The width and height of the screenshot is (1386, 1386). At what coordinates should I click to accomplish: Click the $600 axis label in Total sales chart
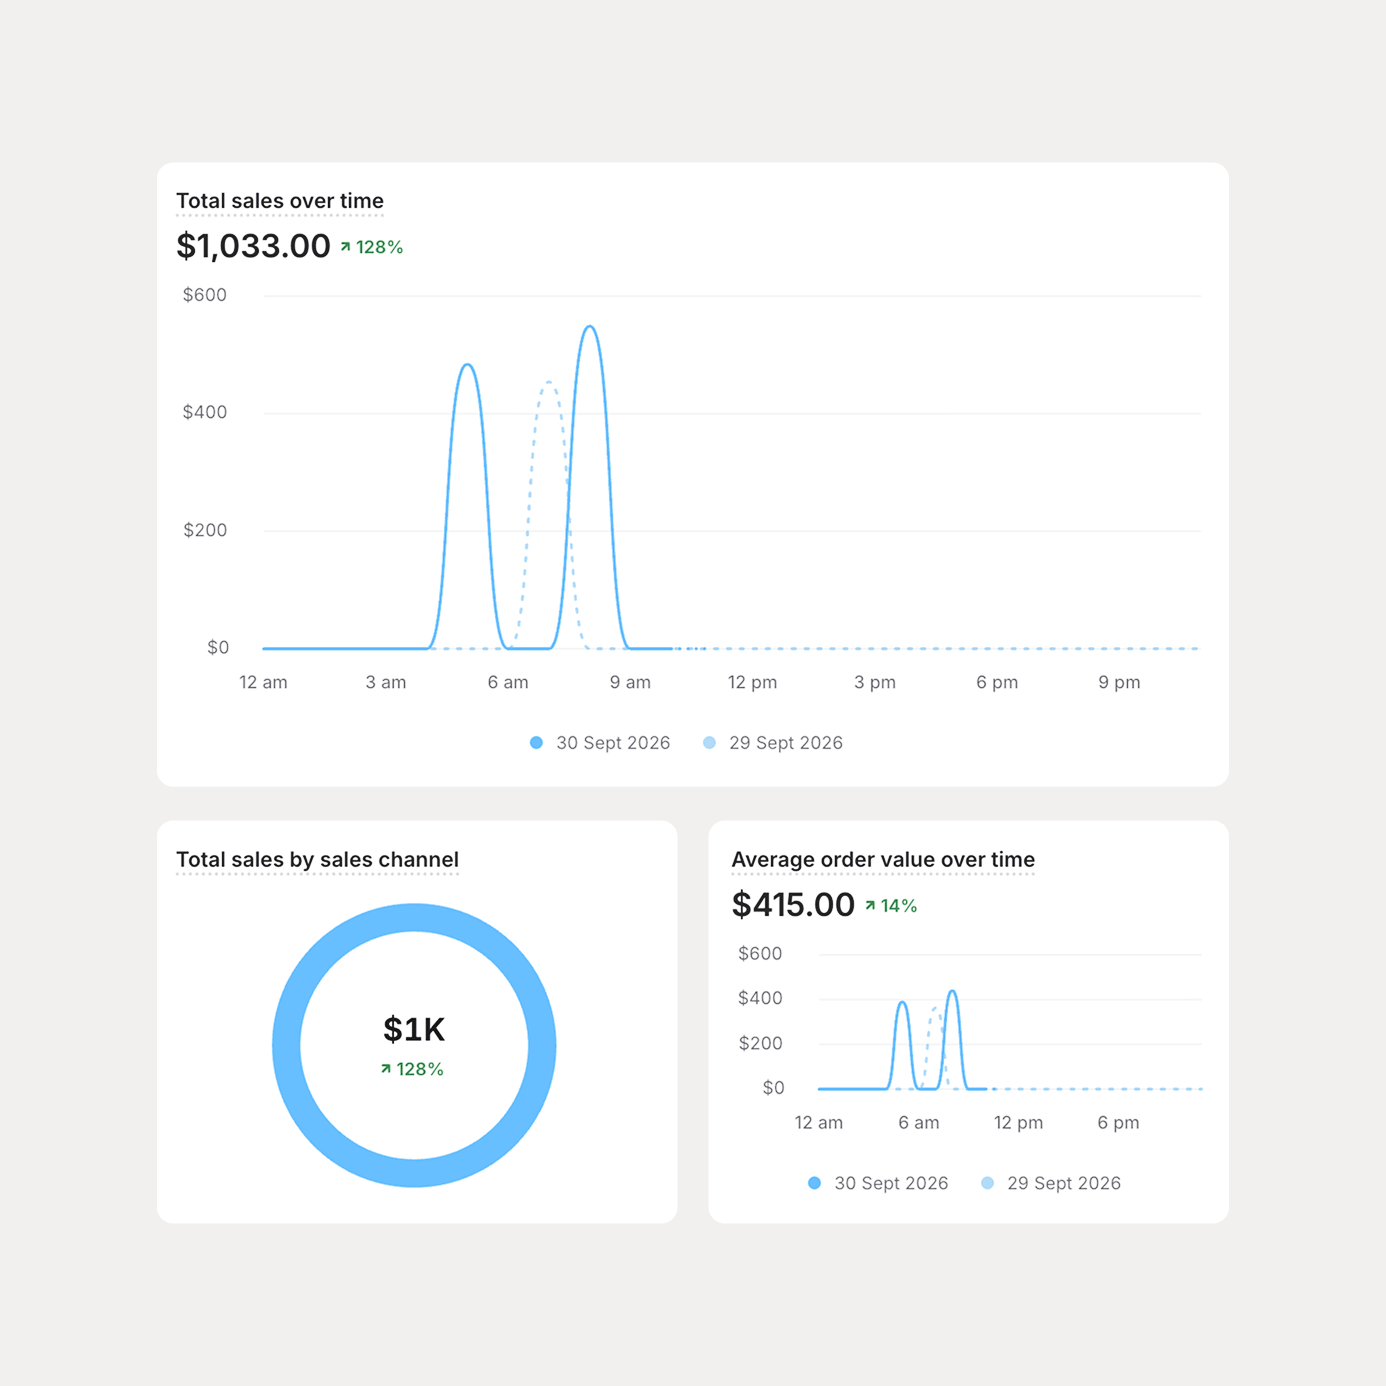(205, 295)
